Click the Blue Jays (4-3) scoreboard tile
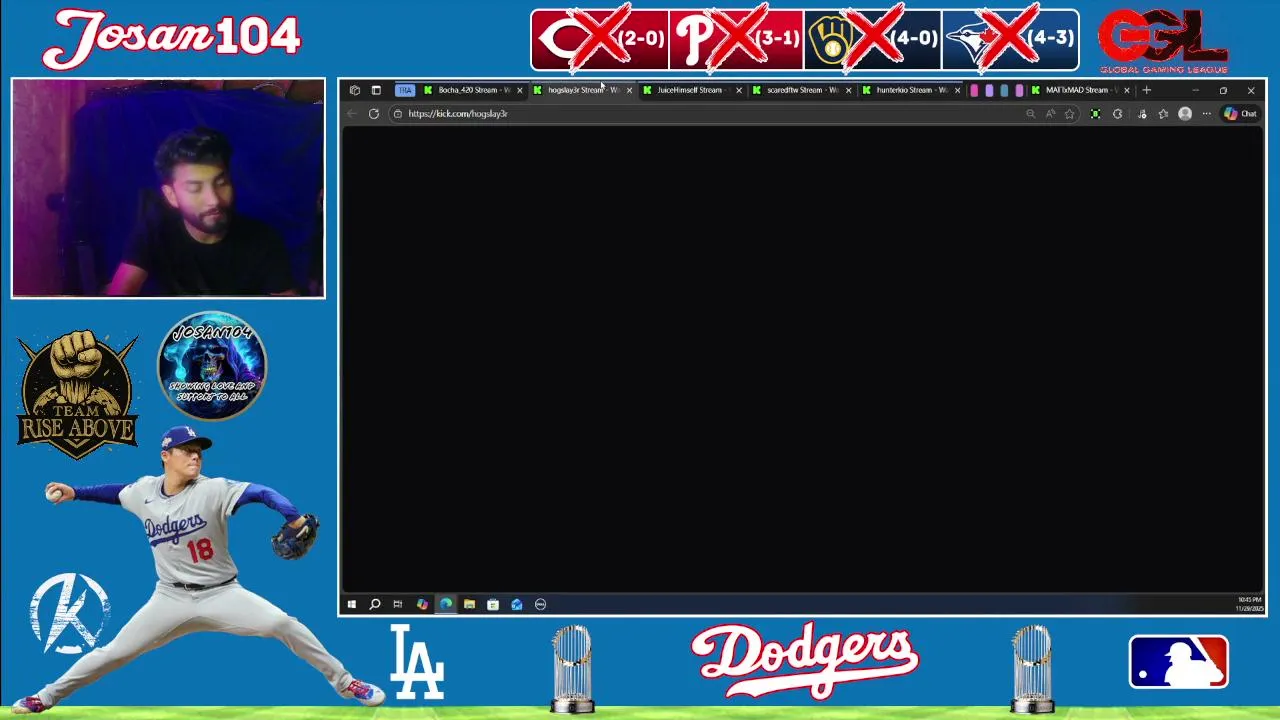This screenshot has height=720, width=1280. [1010, 40]
